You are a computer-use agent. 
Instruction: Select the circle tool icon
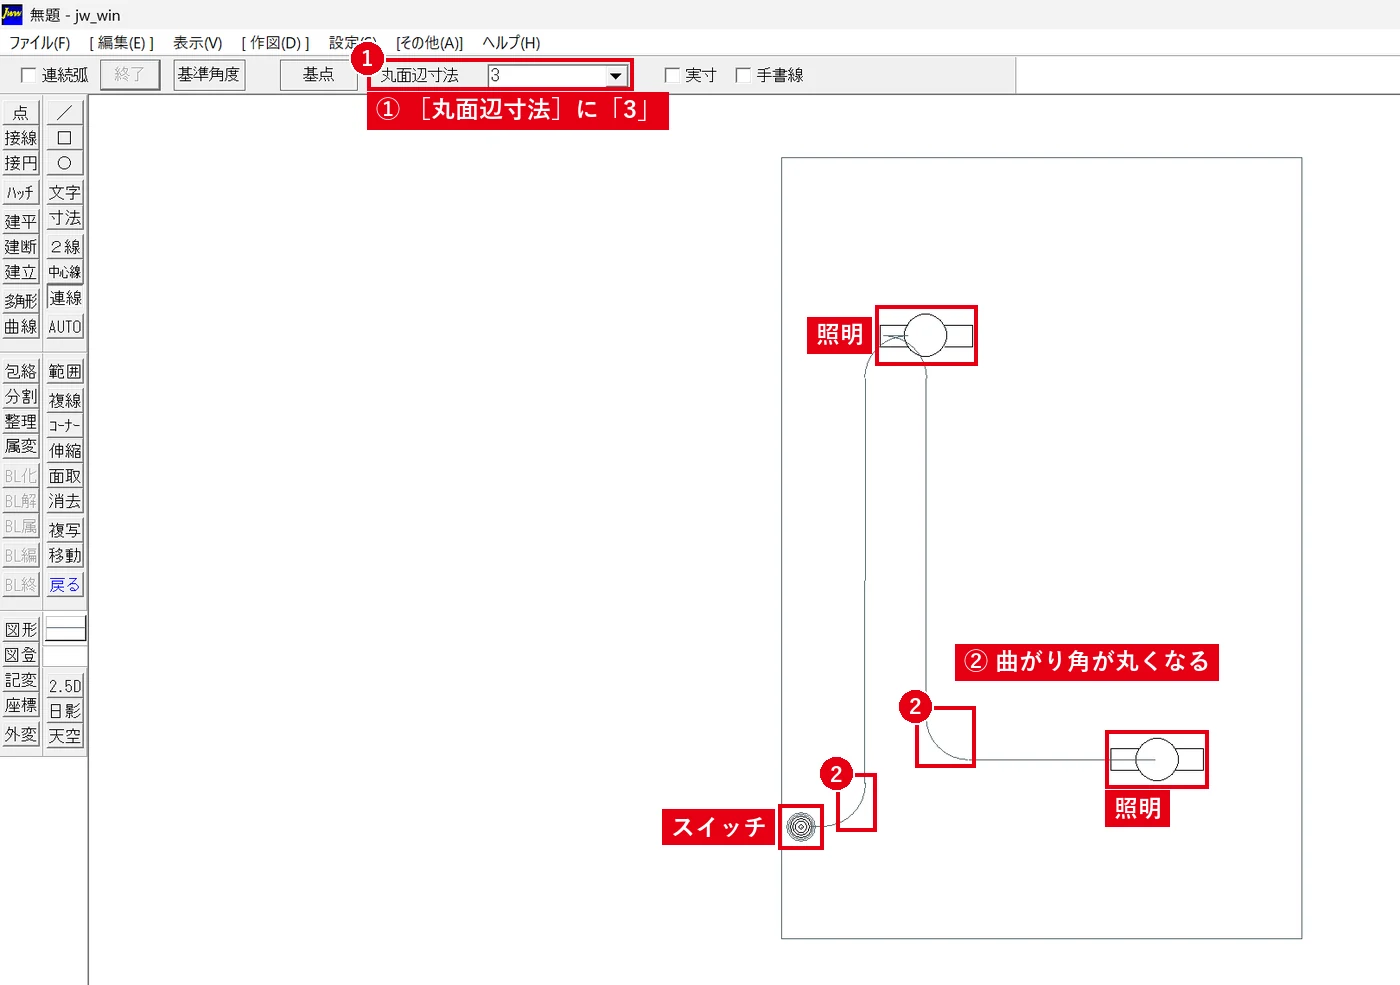pyautogui.click(x=64, y=163)
